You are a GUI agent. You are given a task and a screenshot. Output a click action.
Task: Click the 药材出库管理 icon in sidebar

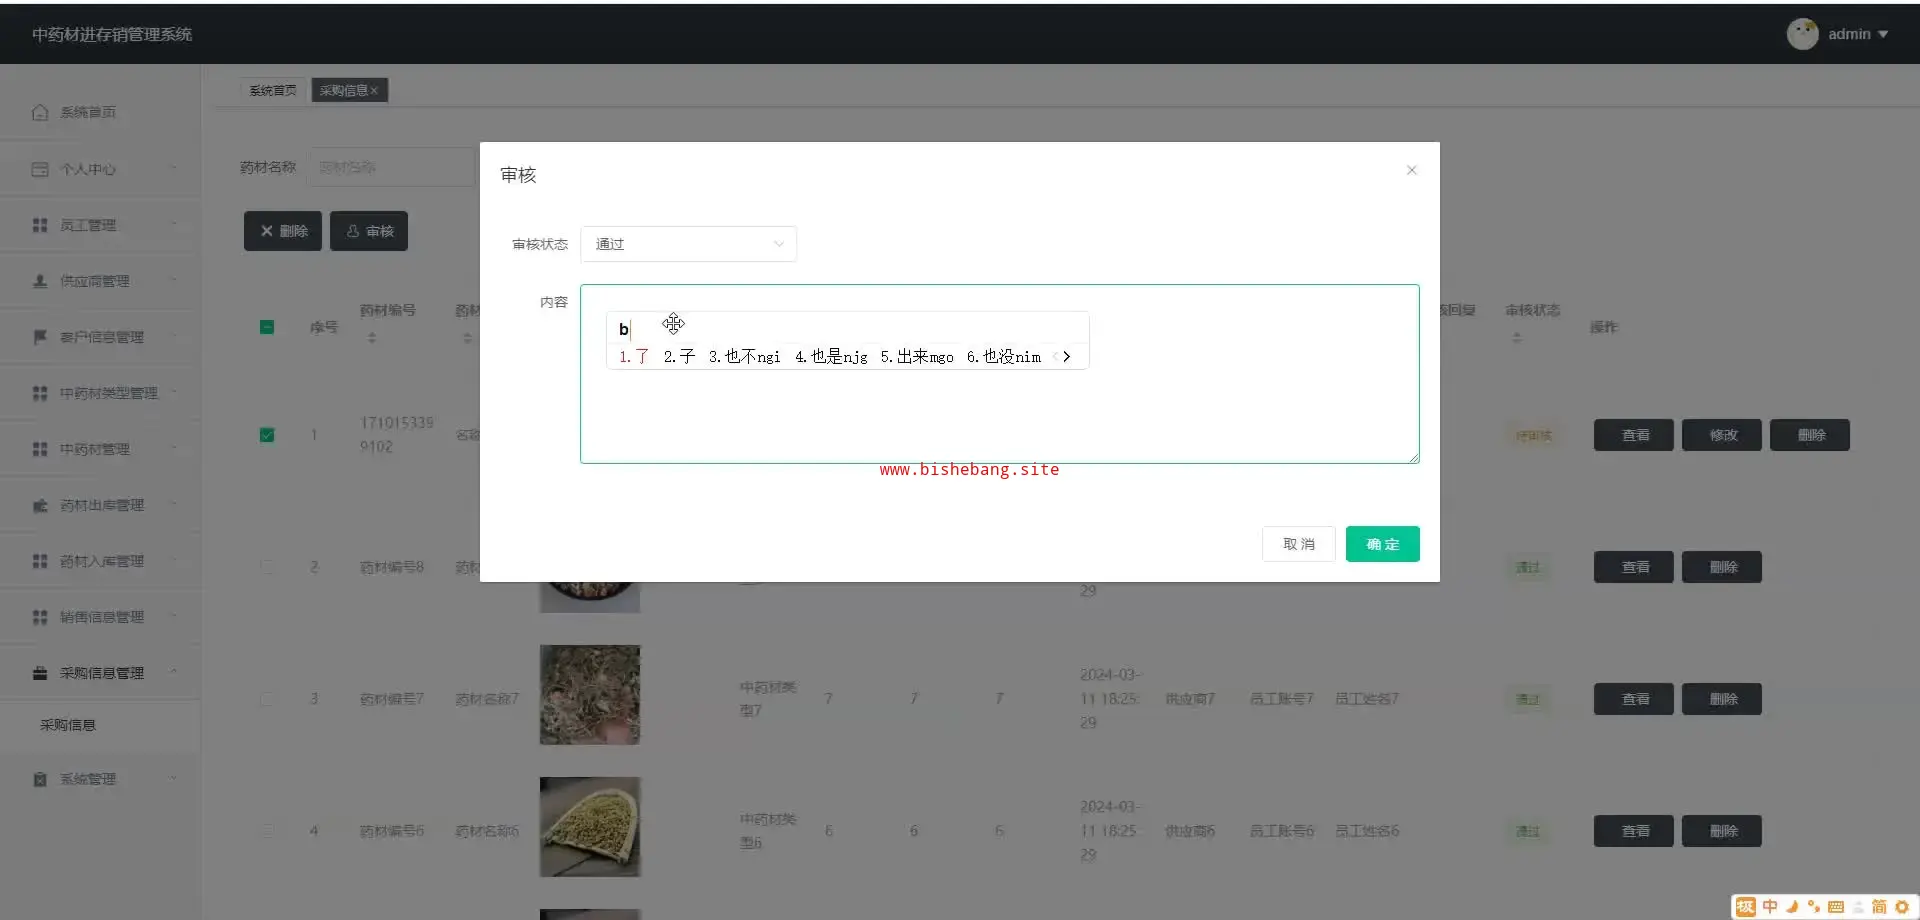(x=40, y=505)
